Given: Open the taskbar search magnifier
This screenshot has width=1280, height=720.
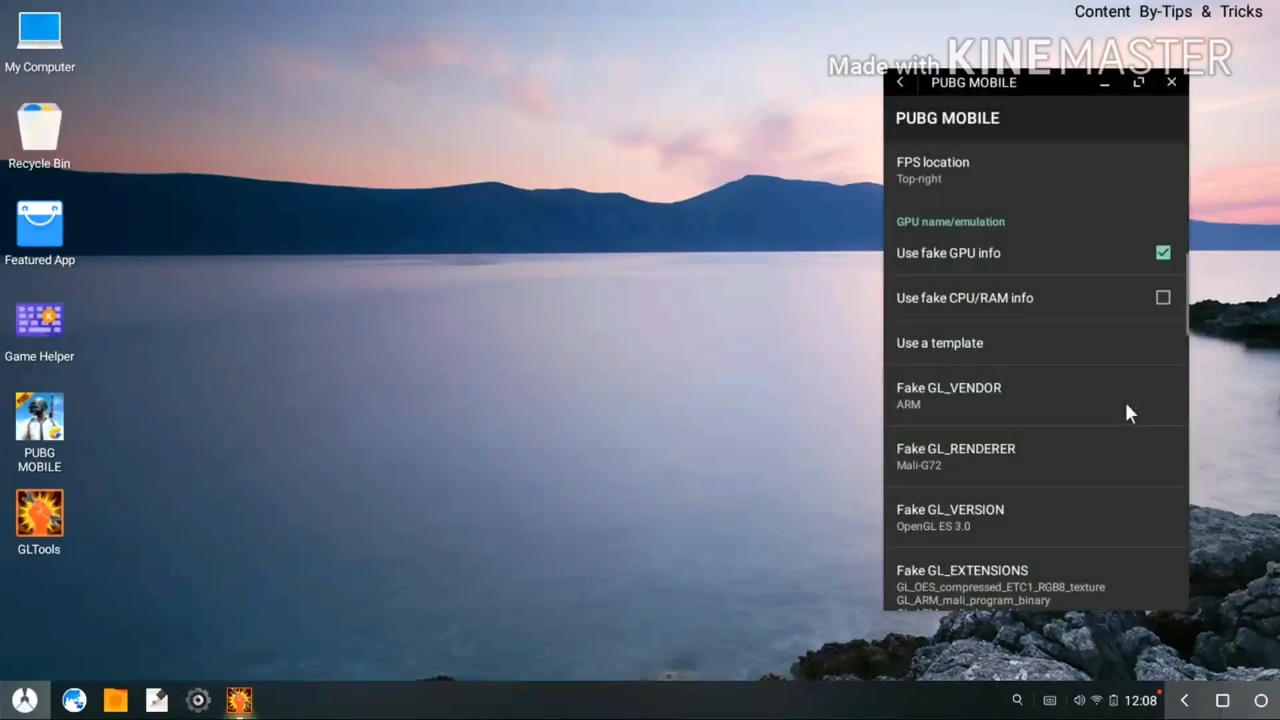Looking at the screenshot, I should [x=1017, y=700].
